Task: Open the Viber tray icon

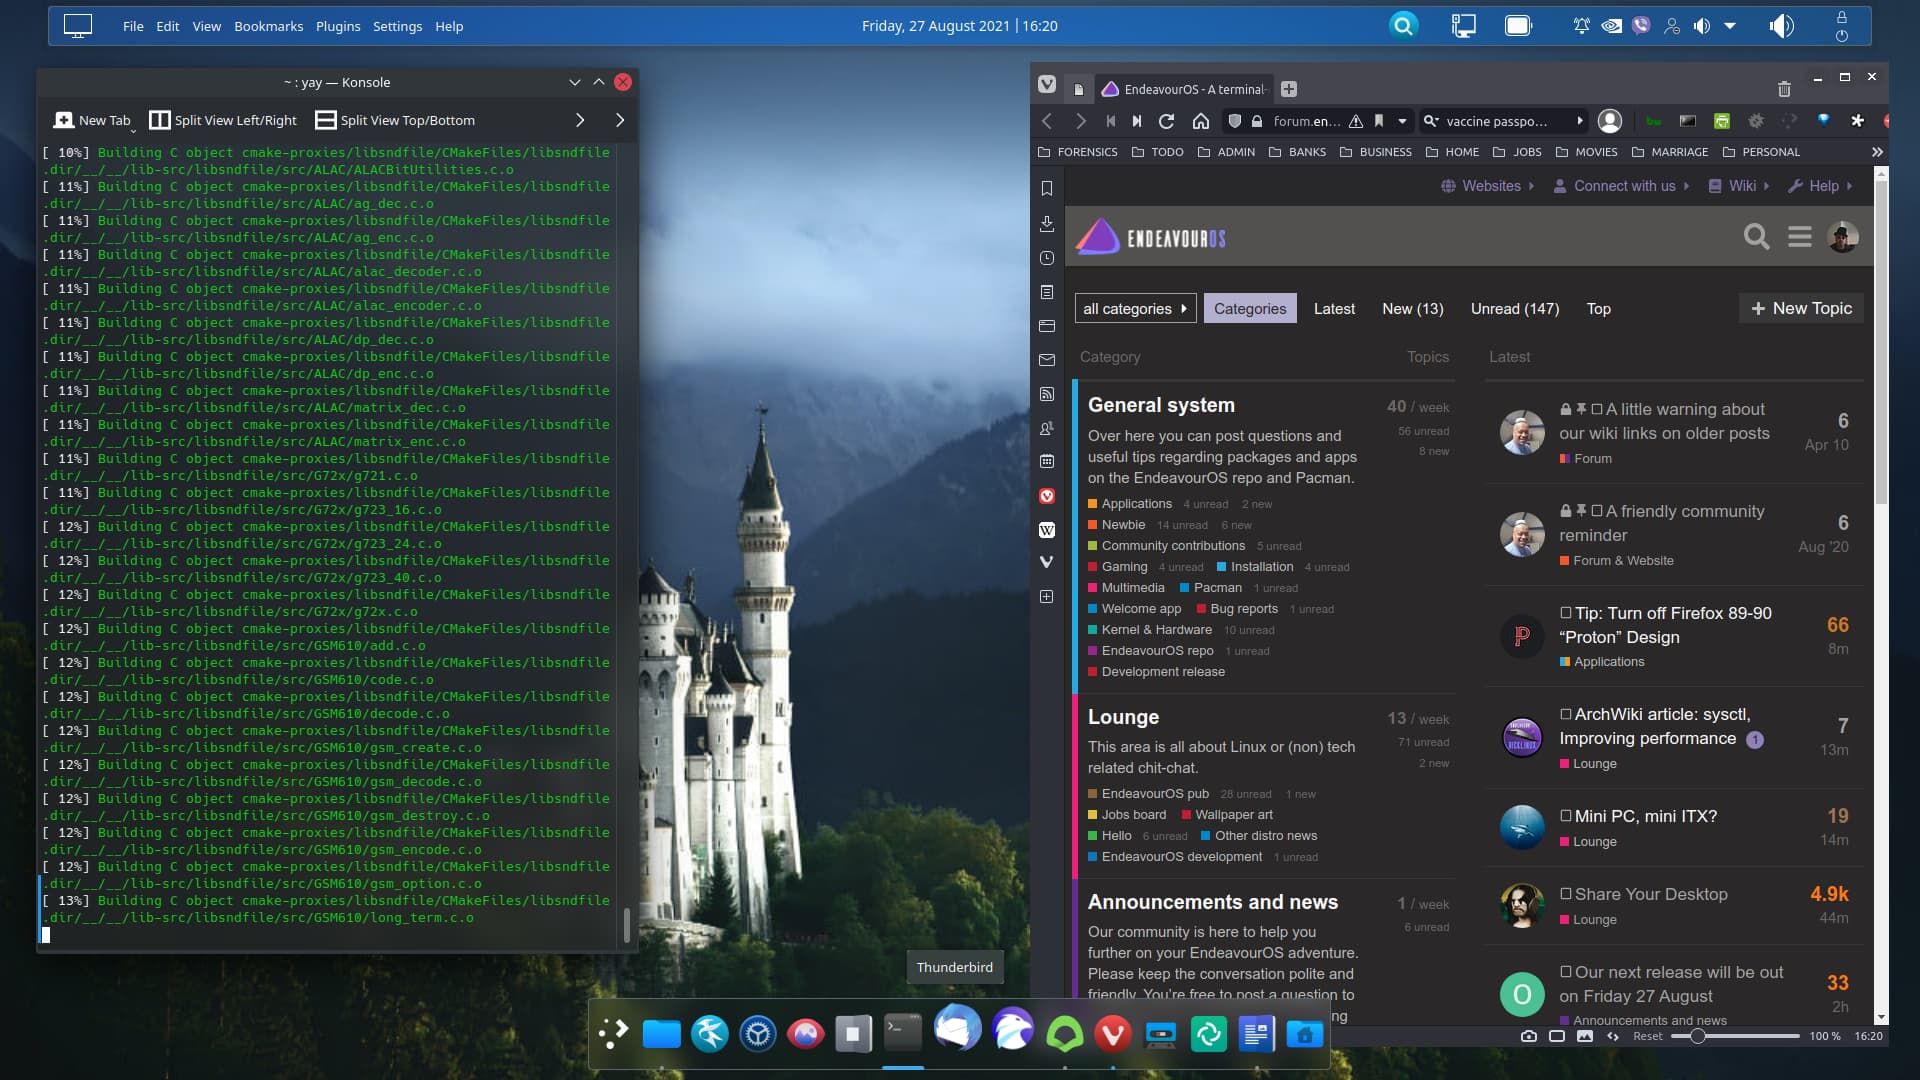Action: 1641,26
